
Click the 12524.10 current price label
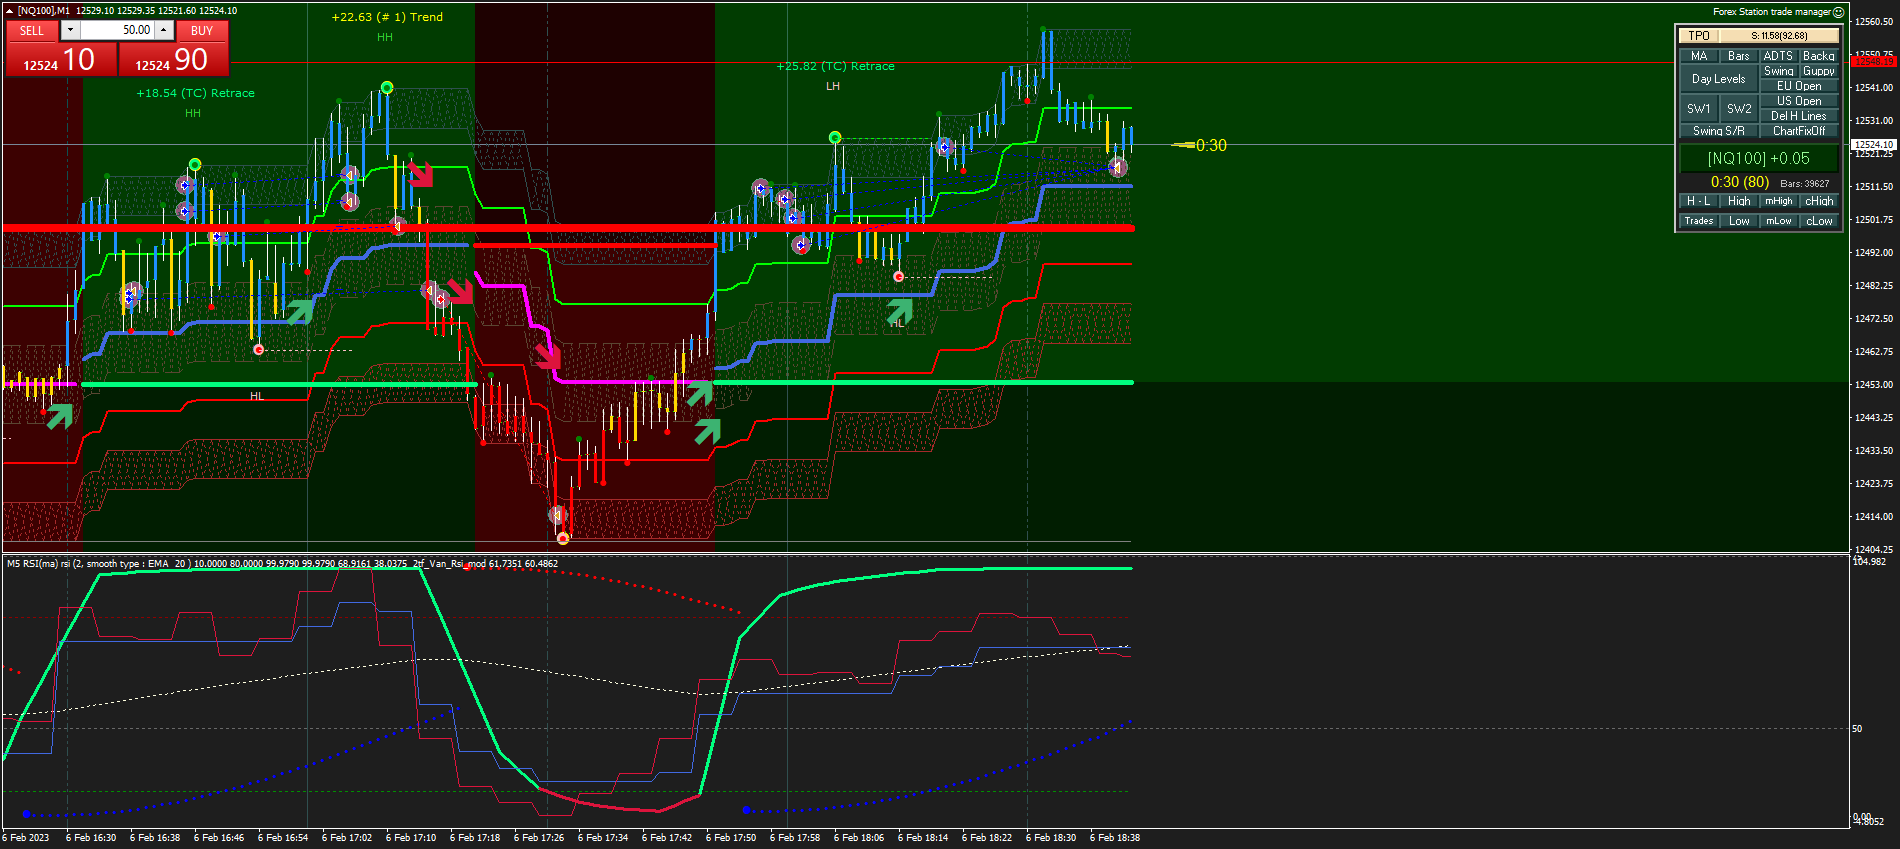pos(1874,145)
